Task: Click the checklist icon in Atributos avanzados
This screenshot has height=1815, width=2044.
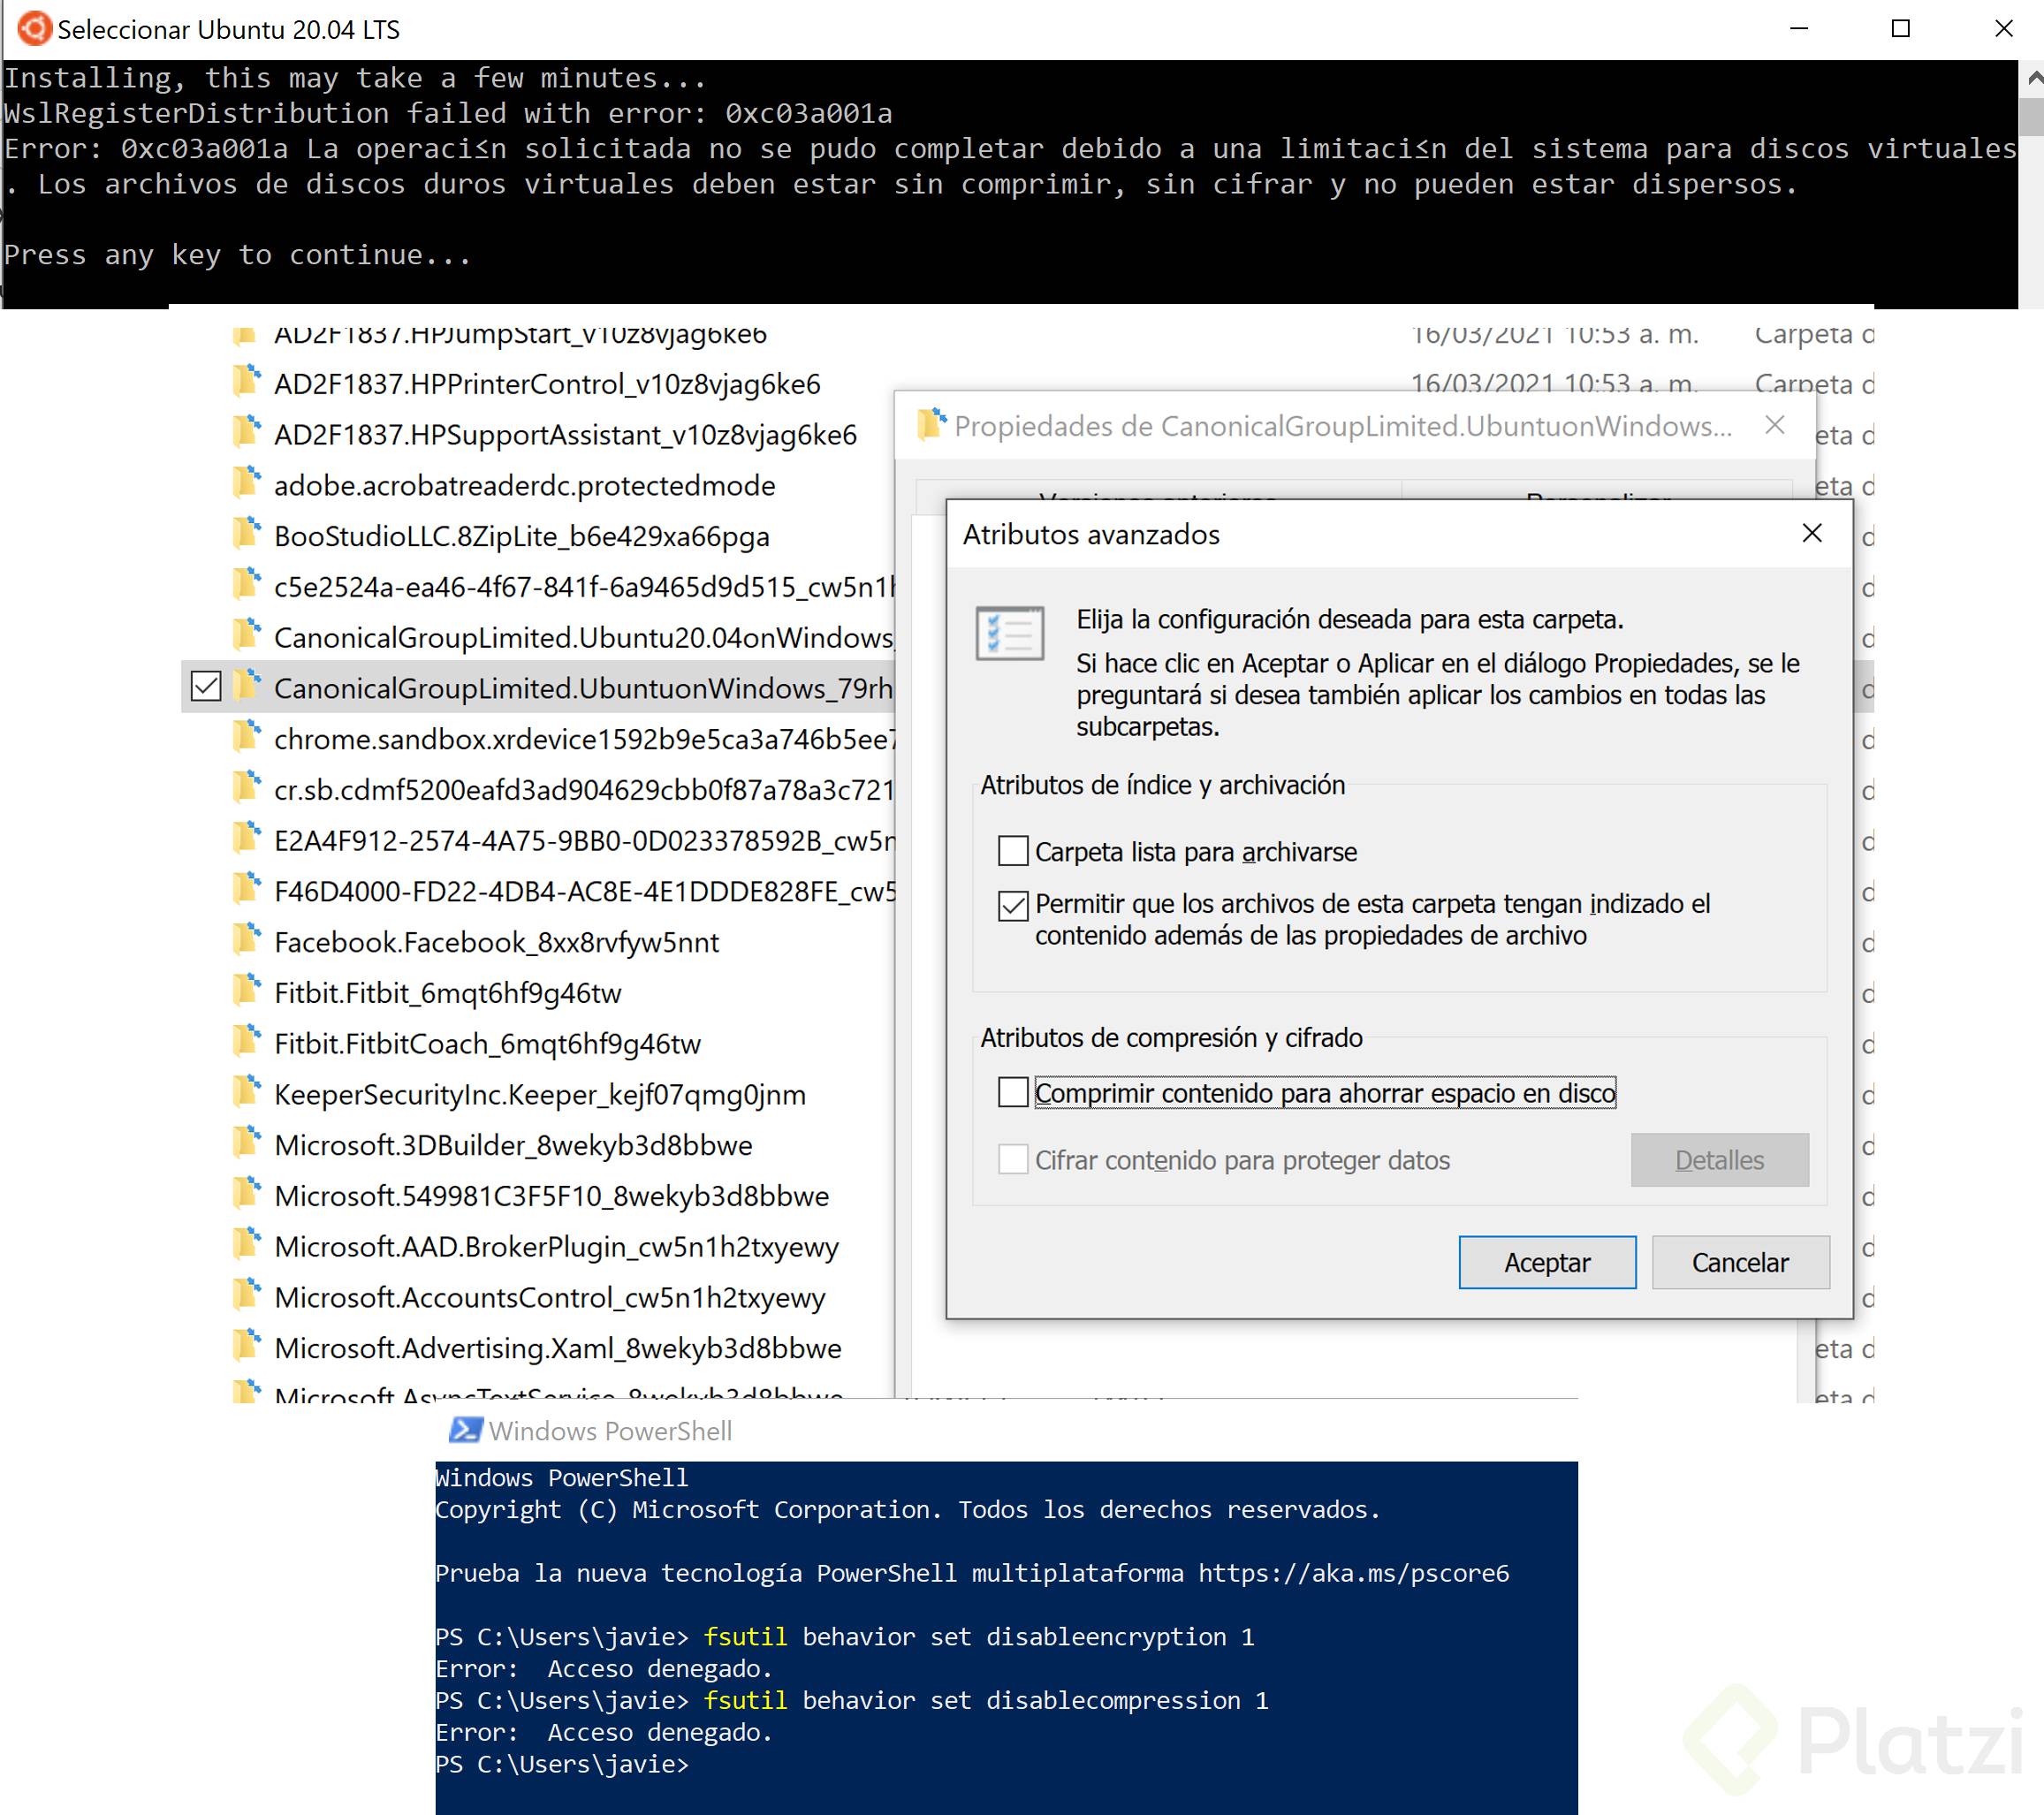Action: (1010, 633)
